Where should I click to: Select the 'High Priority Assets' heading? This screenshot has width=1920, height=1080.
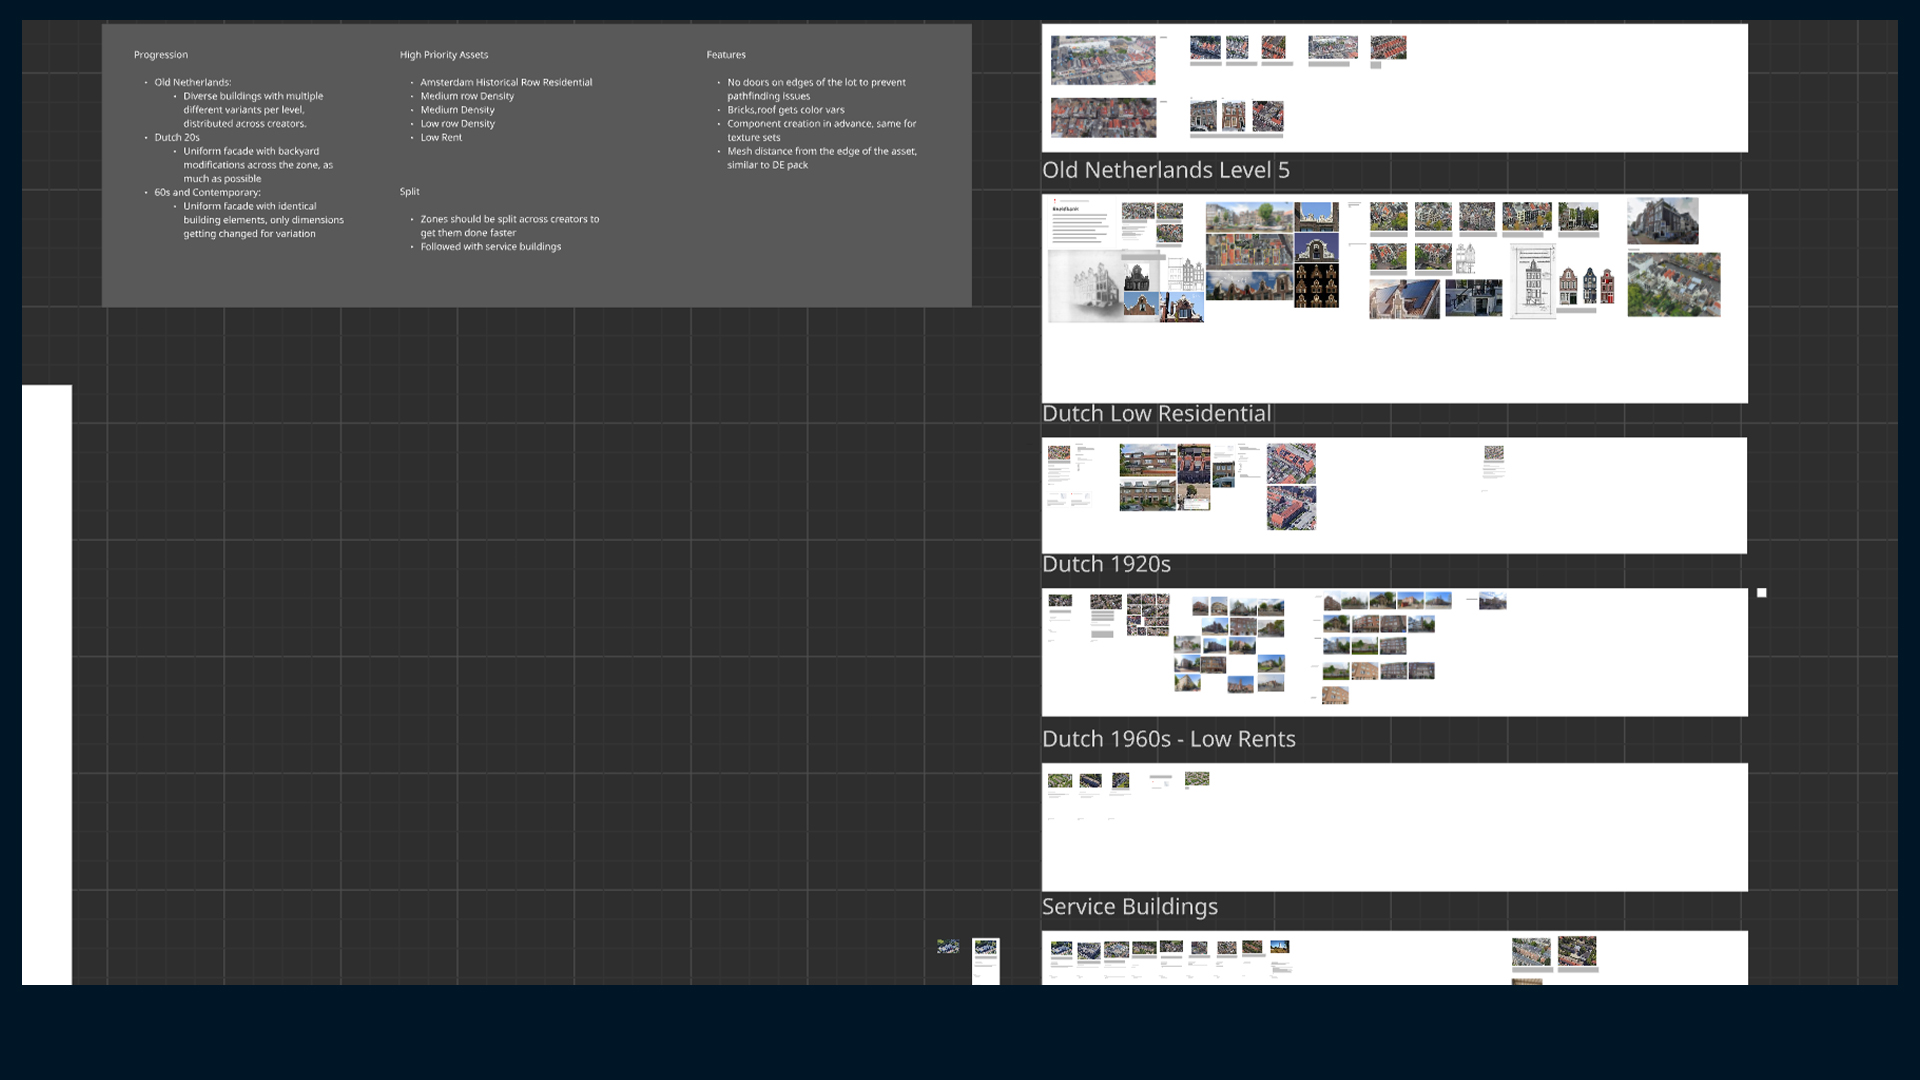[444, 55]
